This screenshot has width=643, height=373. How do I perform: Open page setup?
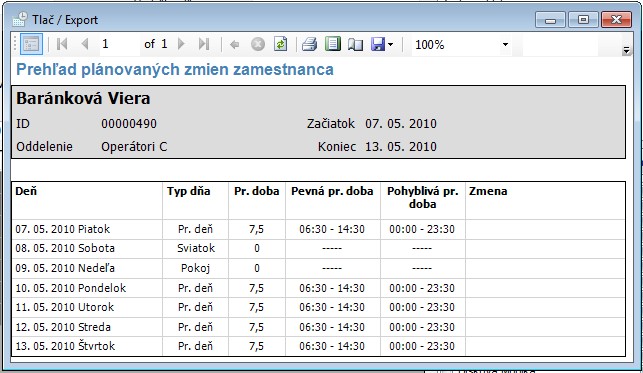pyautogui.click(x=355, y=44)
